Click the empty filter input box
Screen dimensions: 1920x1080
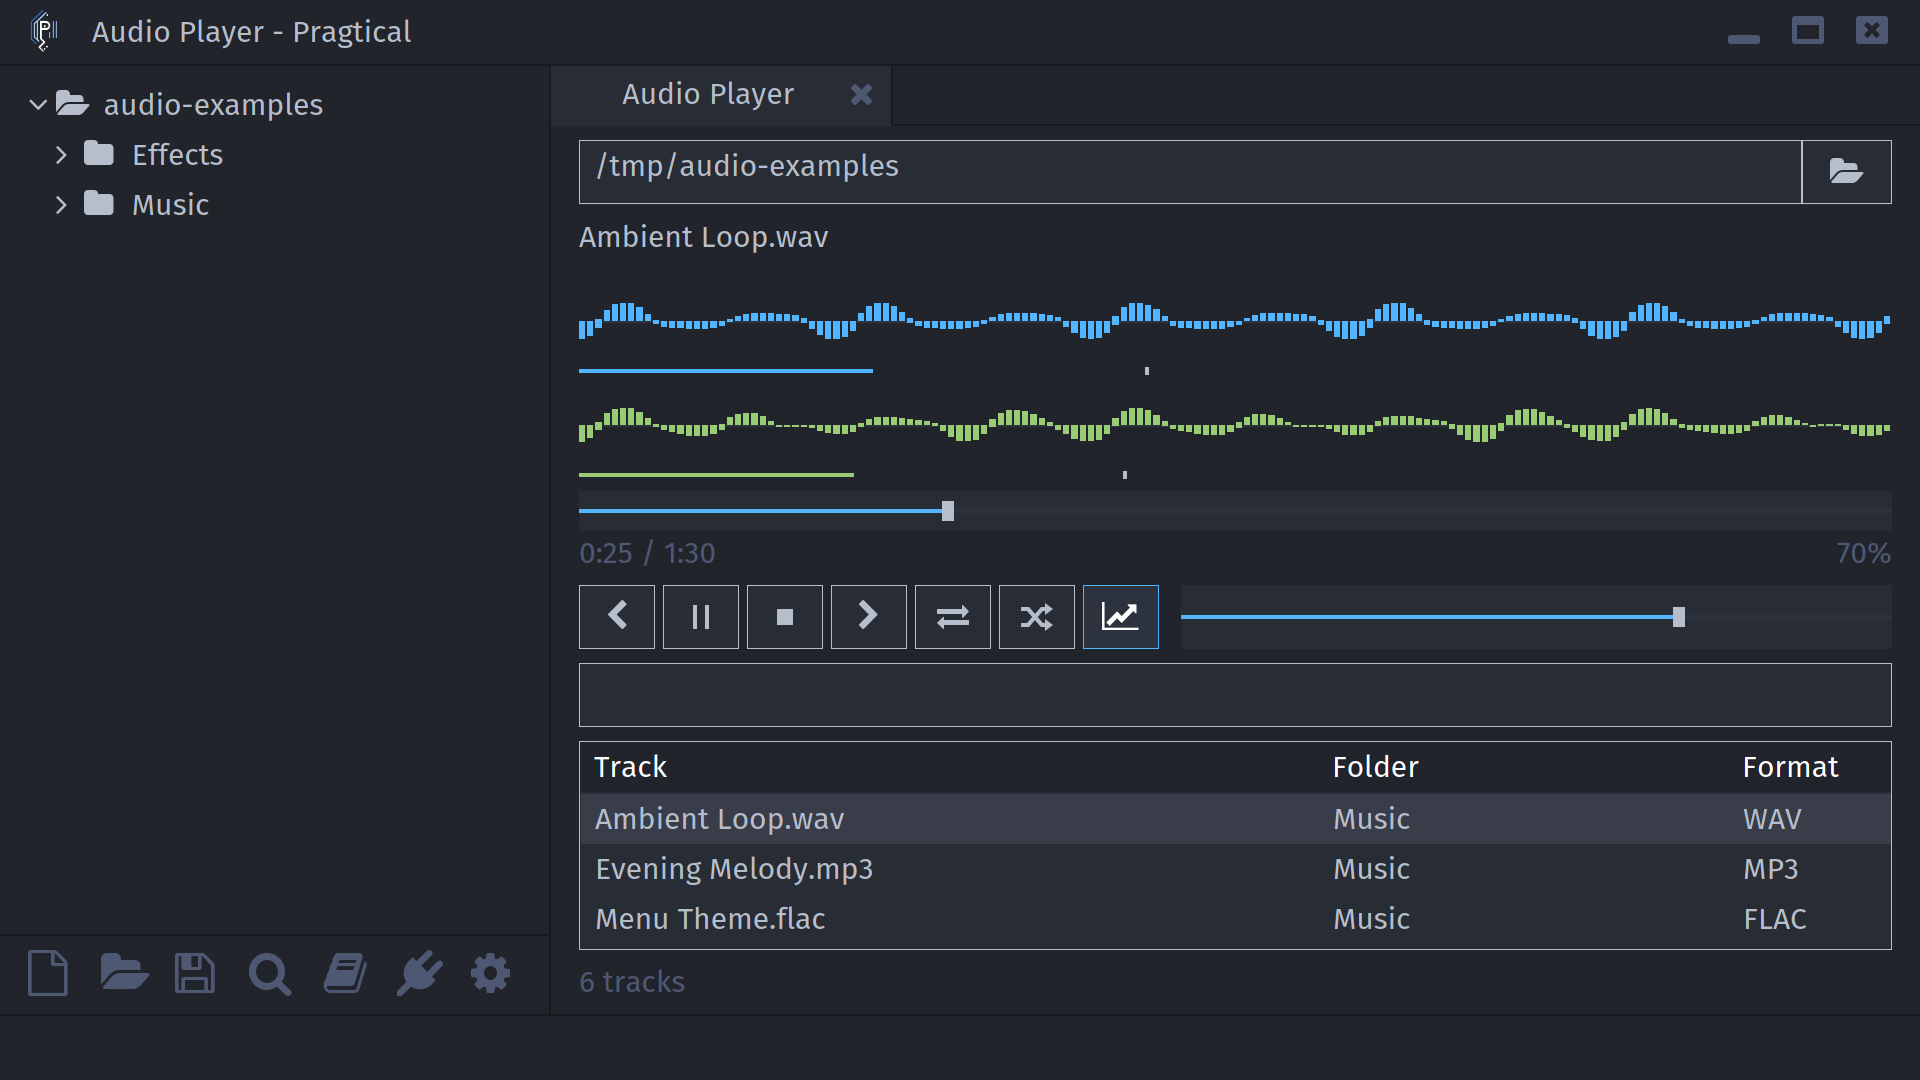pyautogui.click(x=1235, y=695)
